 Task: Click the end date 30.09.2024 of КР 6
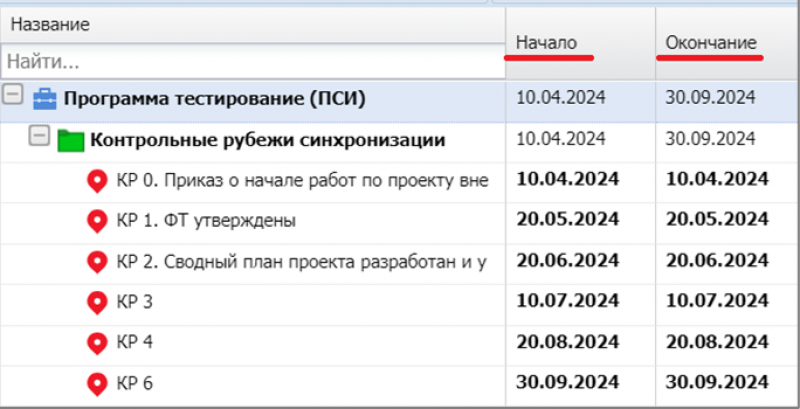click(x=717, y=382)
